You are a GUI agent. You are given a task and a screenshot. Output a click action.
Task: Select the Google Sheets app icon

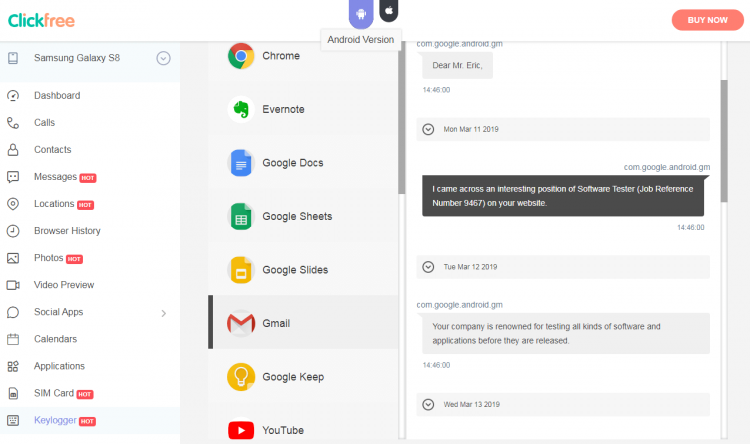tap(241, 217)
